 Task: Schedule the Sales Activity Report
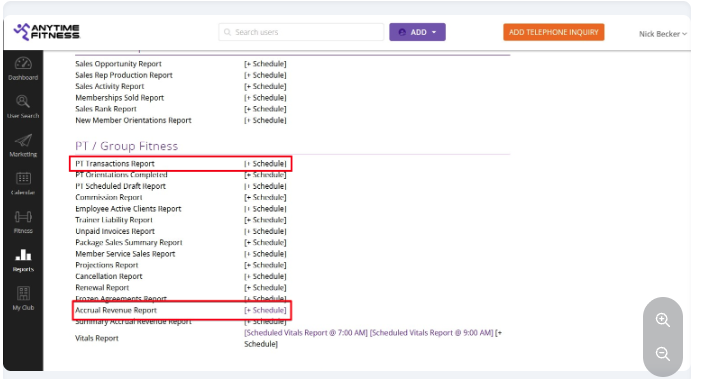(x=265, y=86)
